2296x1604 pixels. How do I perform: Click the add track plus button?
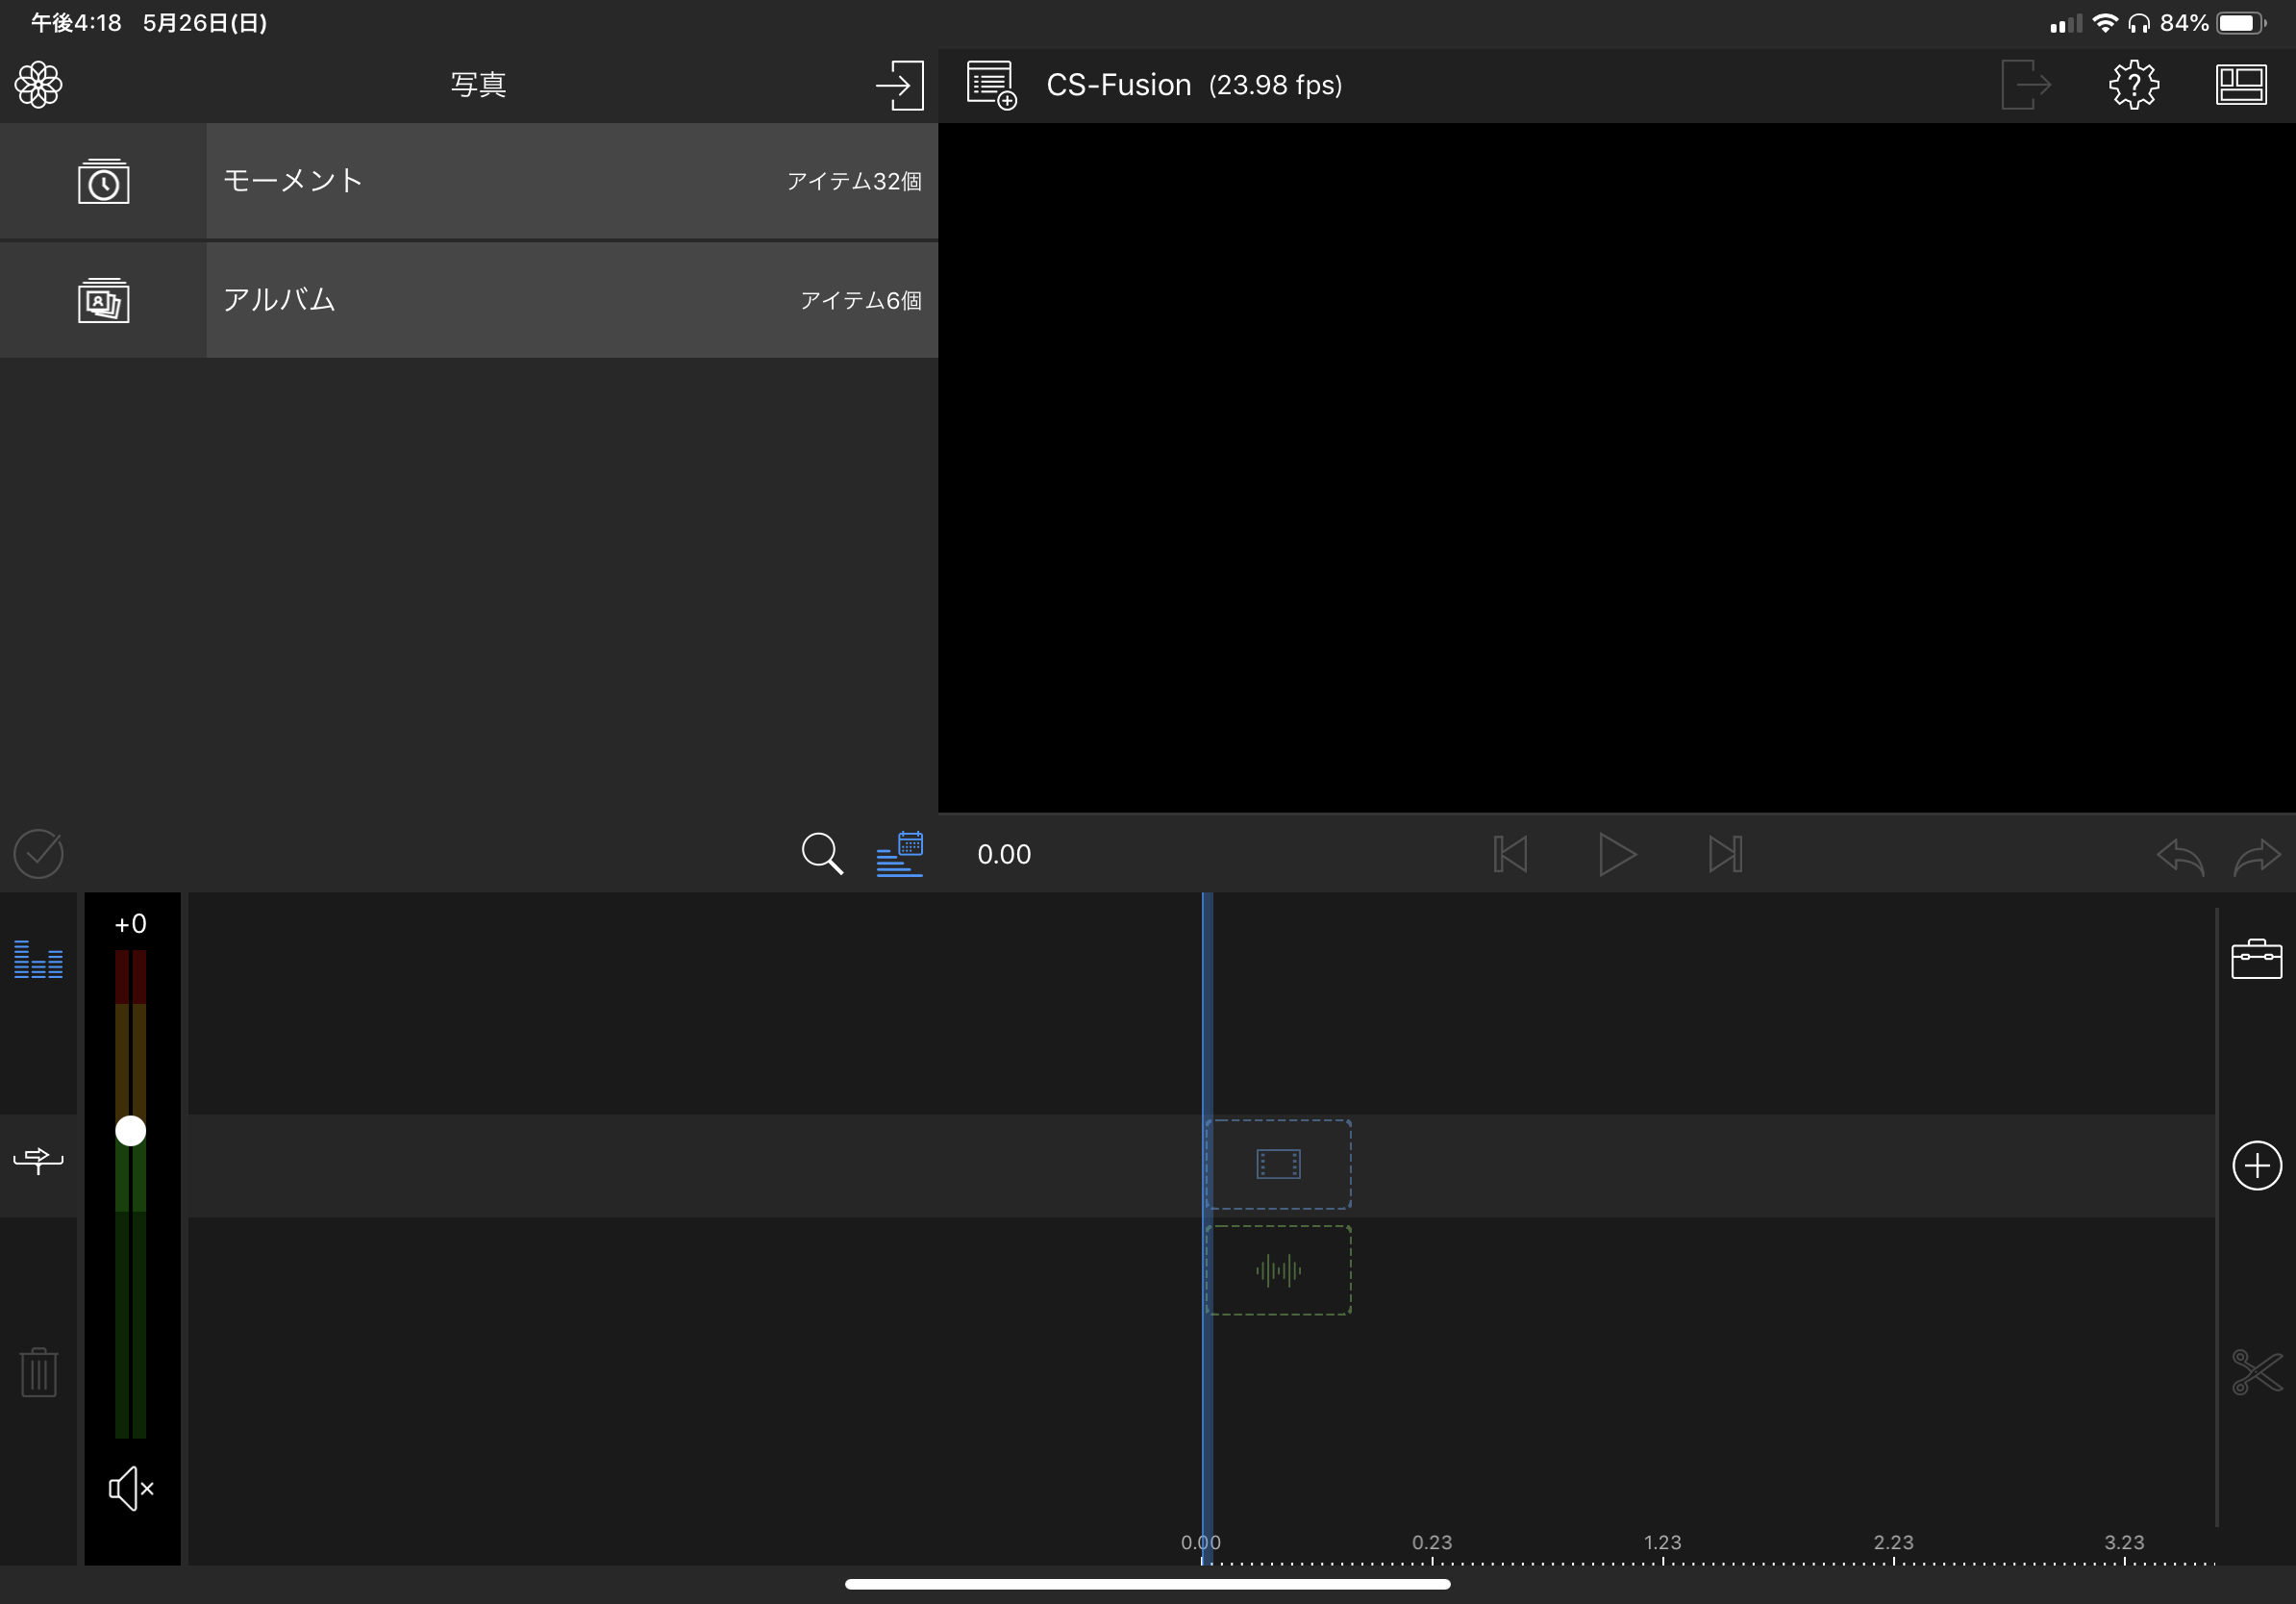[2256, 1165]
